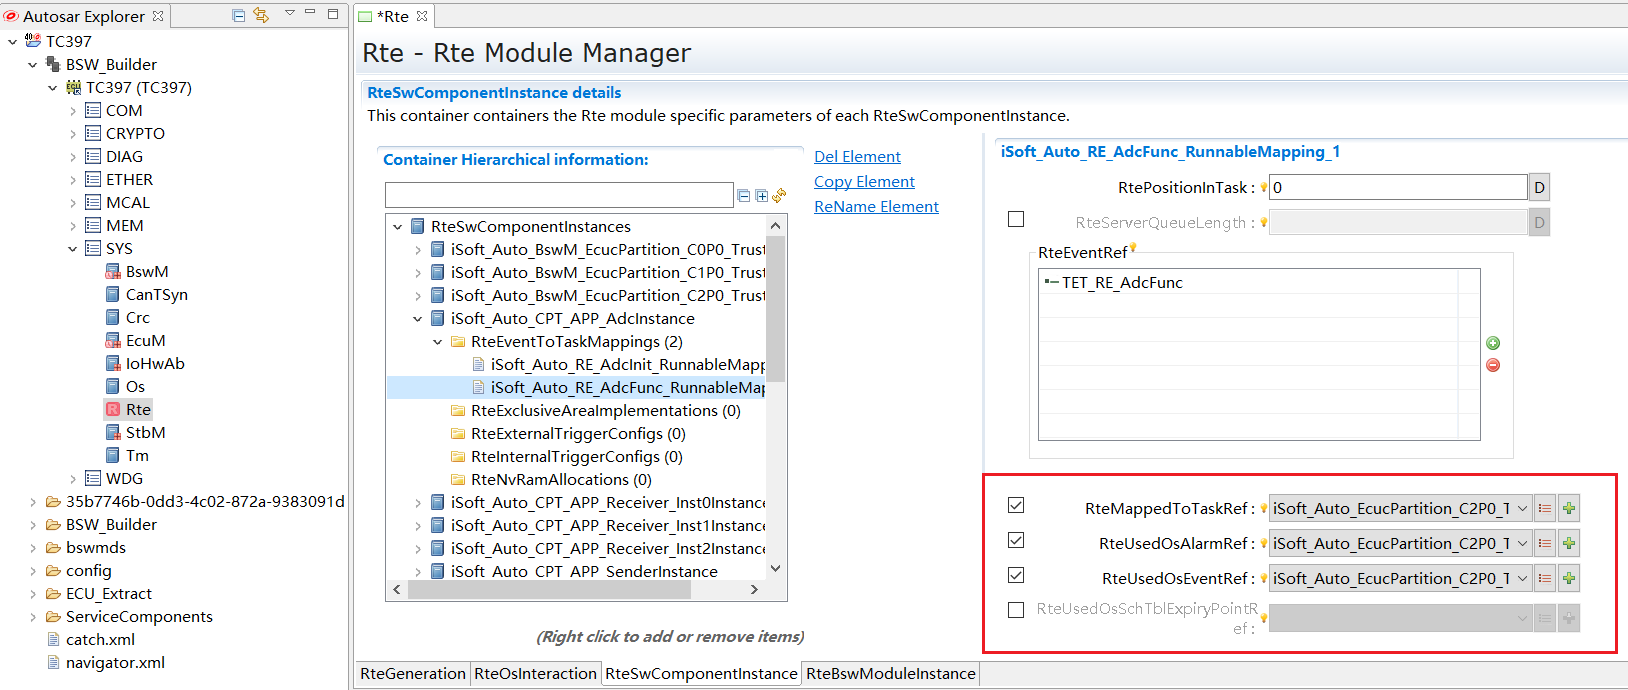The height and width of the screenshot is (690, 1628).
Task: Click the D default button for RtePositionInTask
Action: coord(1539,188)
